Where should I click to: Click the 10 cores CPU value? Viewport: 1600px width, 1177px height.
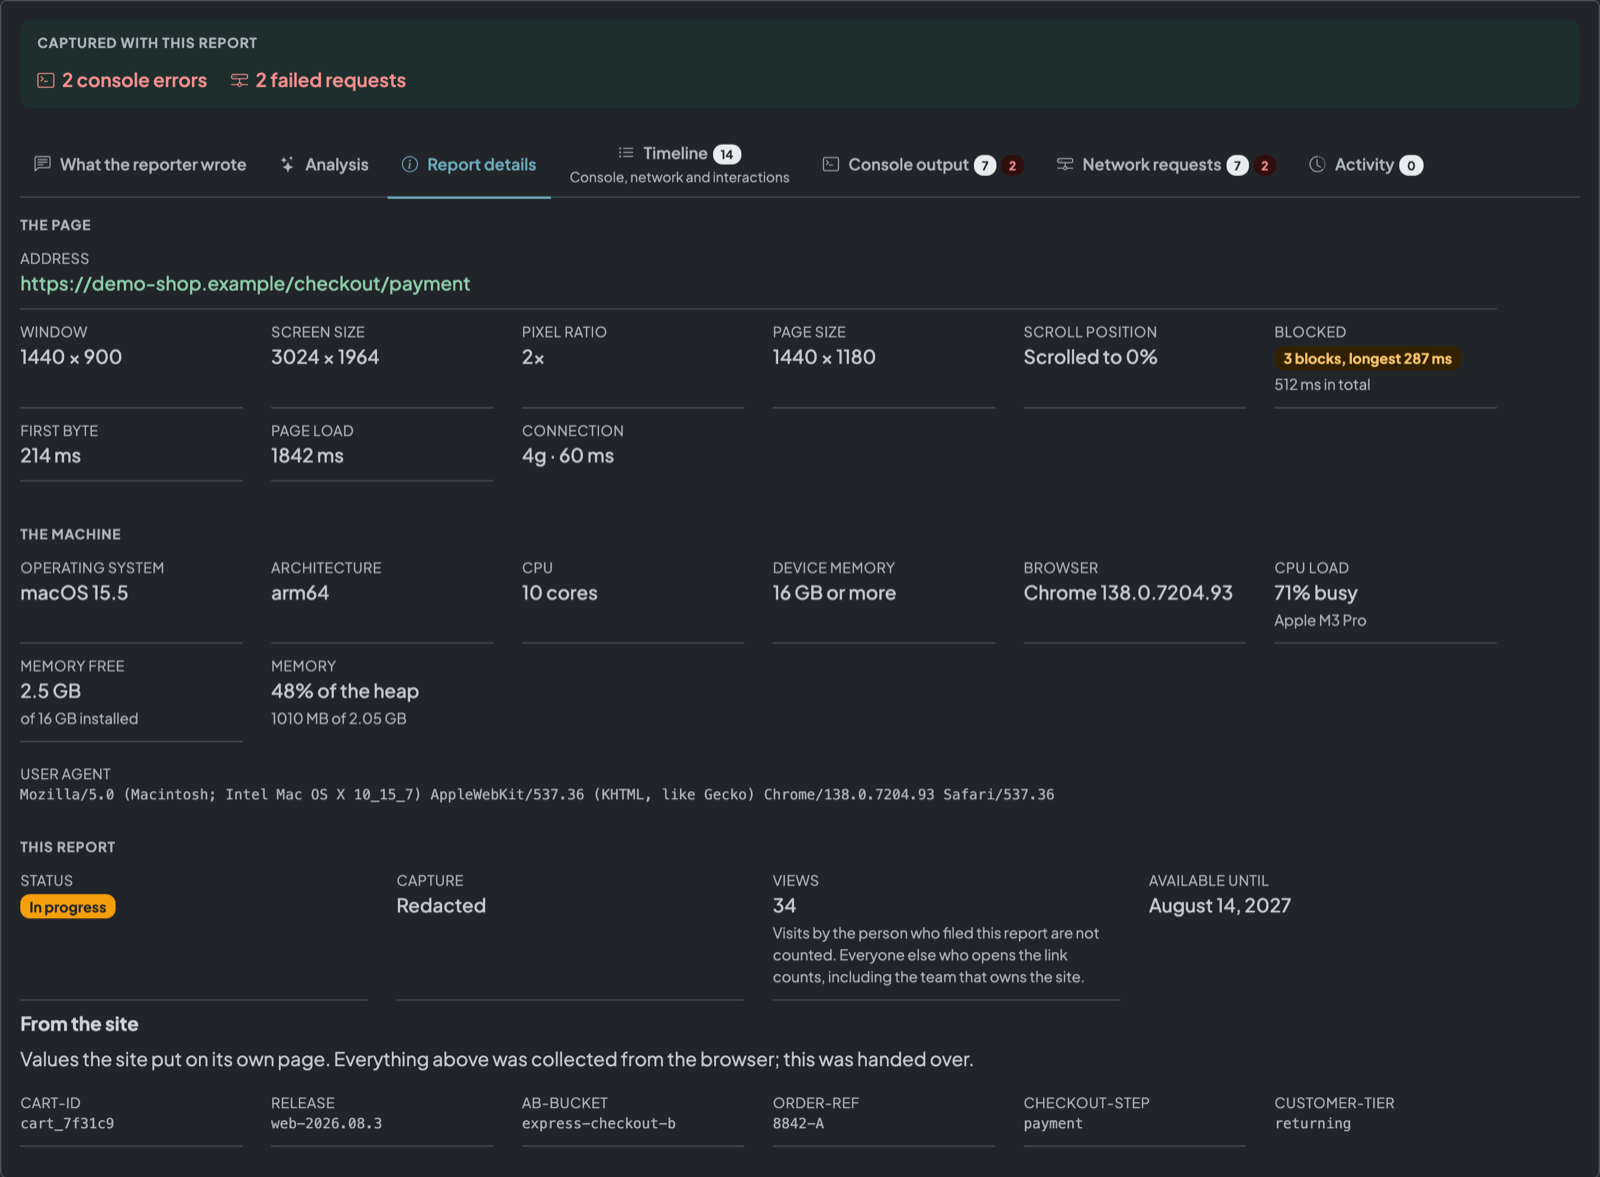pyautogui.click(x=560, y=593)
